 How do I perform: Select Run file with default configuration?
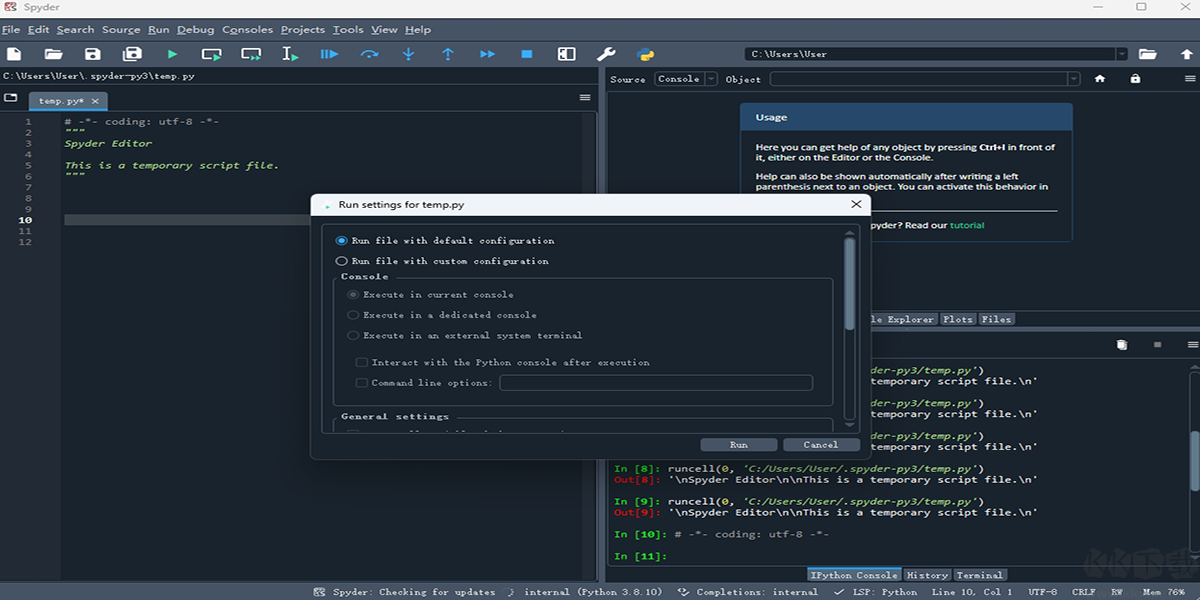coord(342,241)
